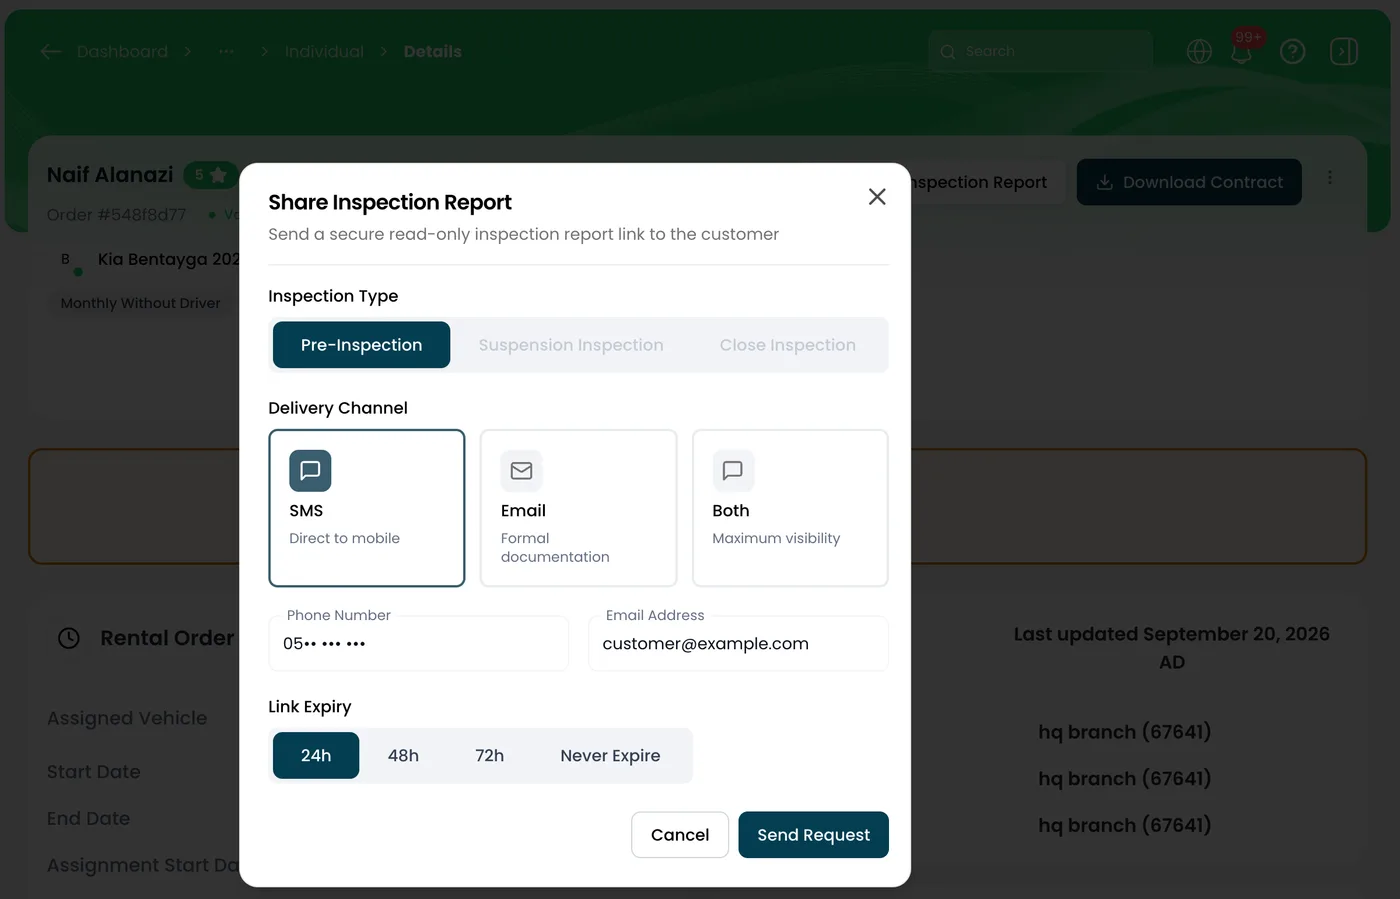This screenshot has height=899, width=1400.
Task: Open the language globe menu
Action: tap(1199, 51)
